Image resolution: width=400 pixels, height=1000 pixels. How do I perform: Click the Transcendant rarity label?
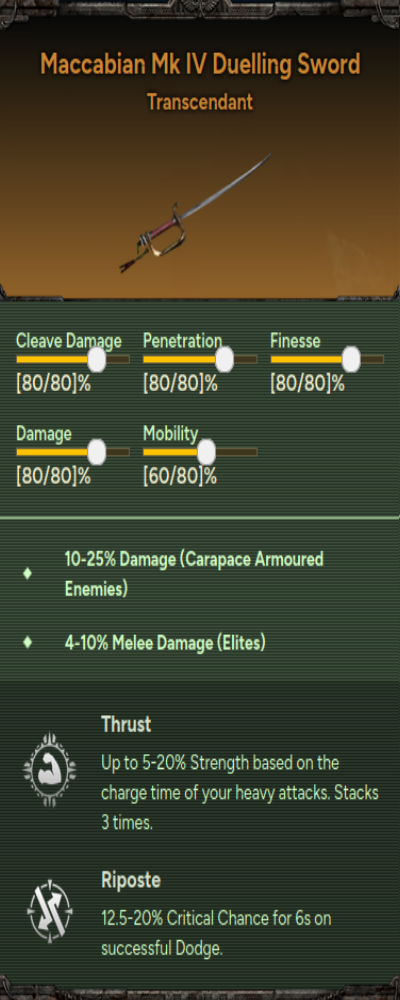click(200, 101)
